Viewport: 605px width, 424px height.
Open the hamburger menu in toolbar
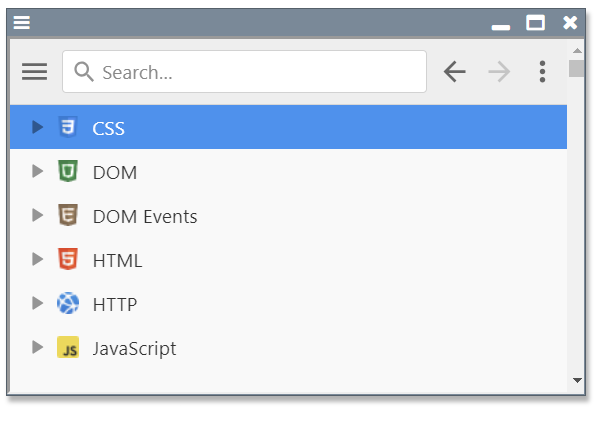pos(35,72)
